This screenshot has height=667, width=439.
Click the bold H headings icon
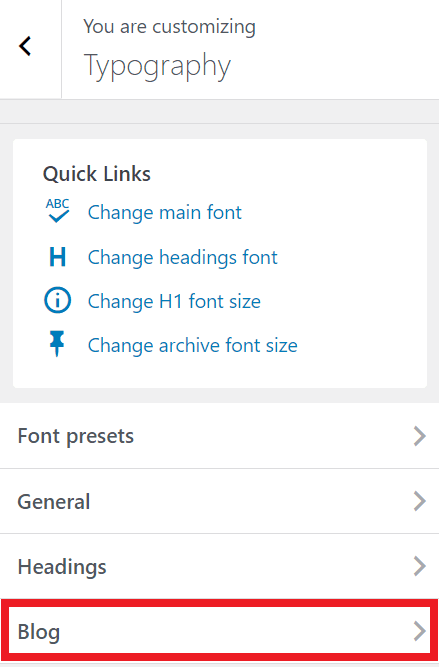57,257
